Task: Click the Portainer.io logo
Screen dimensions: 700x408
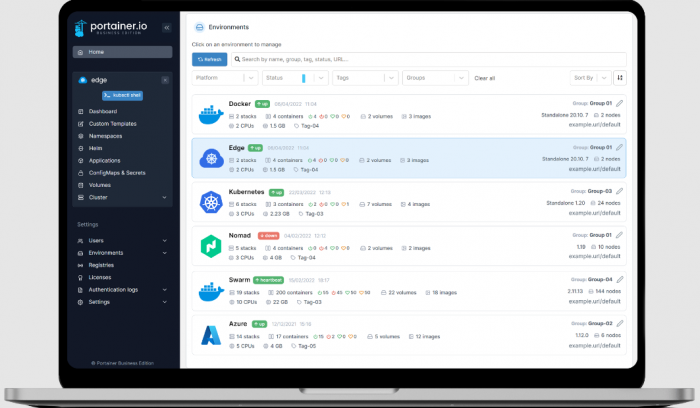Action: click(110, 28)
